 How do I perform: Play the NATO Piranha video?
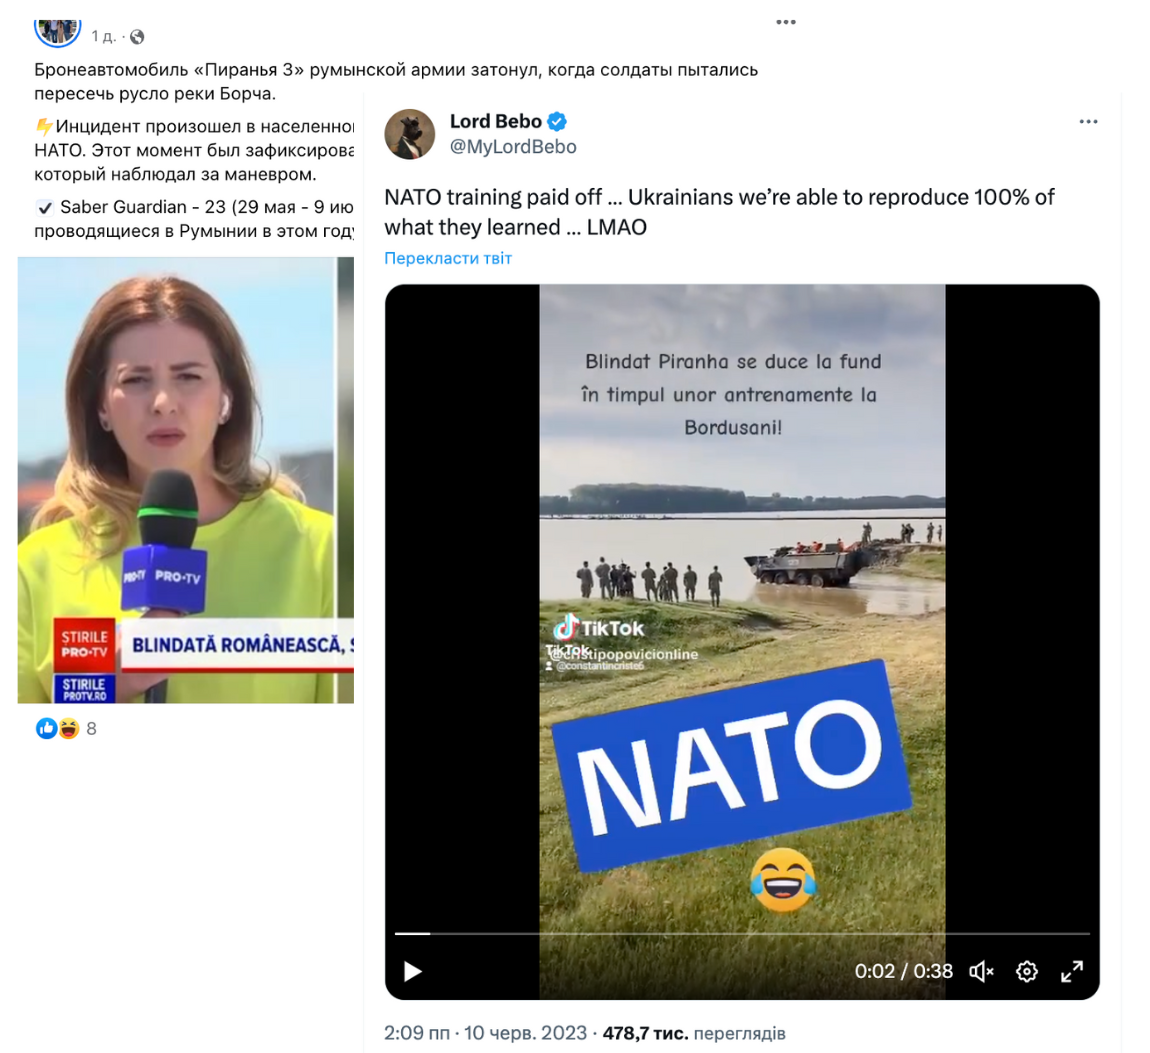click(413, 972)
